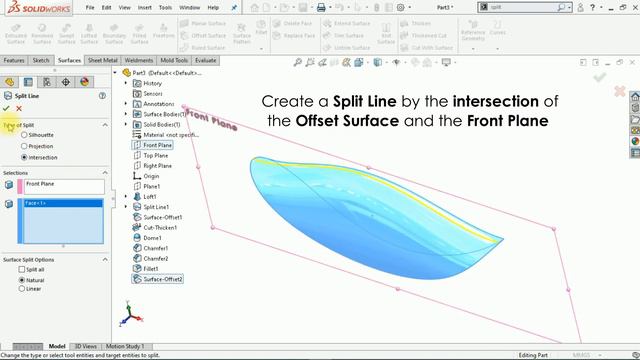Screen dimensions: 640x360
Task: Click Face<1> in faces selection box
Action: tap(63, 203)
